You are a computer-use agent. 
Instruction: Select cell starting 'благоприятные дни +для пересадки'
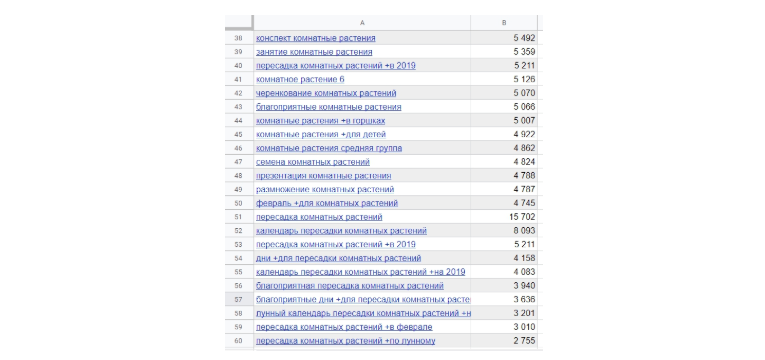pyautogui.click(x=362, y=299)
